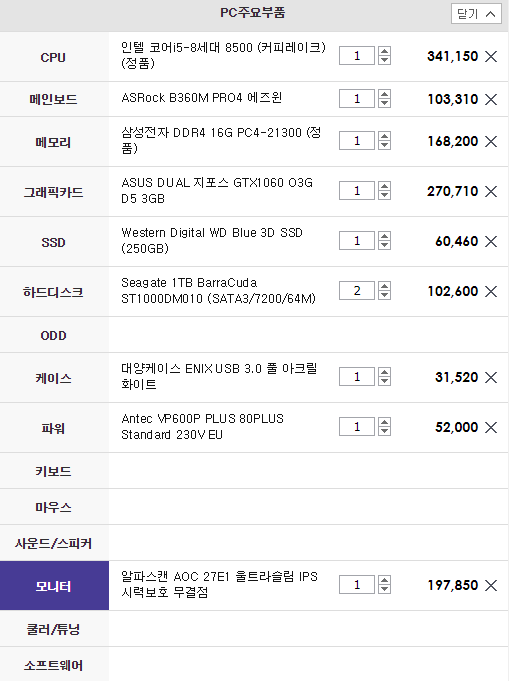Click the hard disk quantity field
This screenshot has height=681, width=509.
[357, 291]
